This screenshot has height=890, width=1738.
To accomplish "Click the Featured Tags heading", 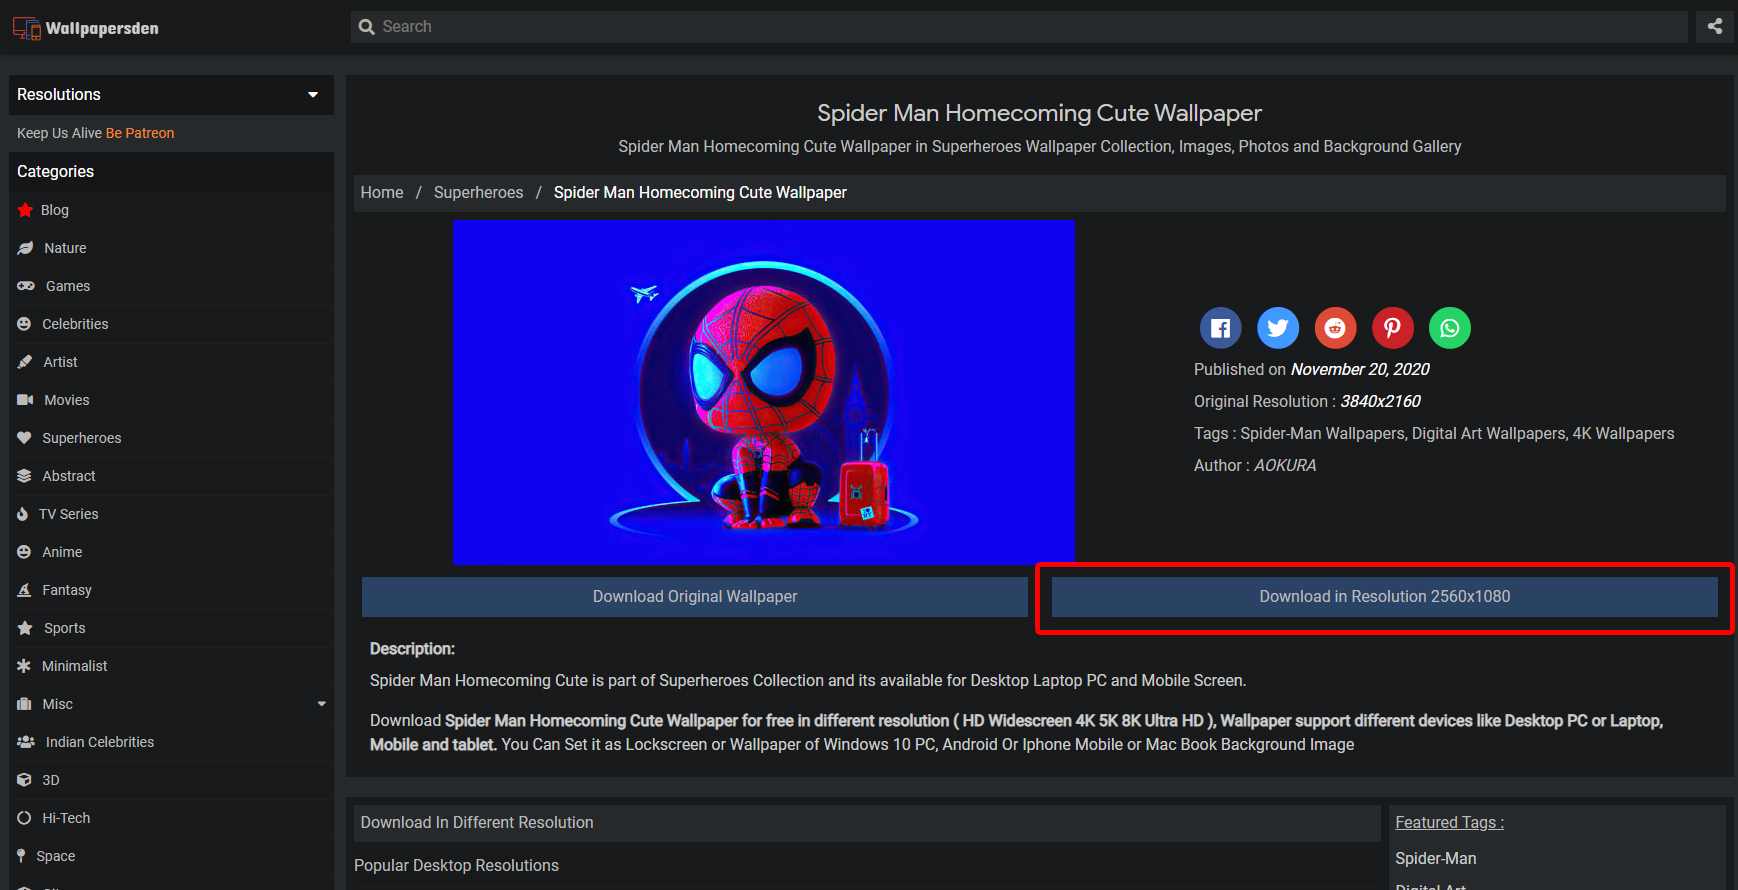I will [x=1450, y=823].
